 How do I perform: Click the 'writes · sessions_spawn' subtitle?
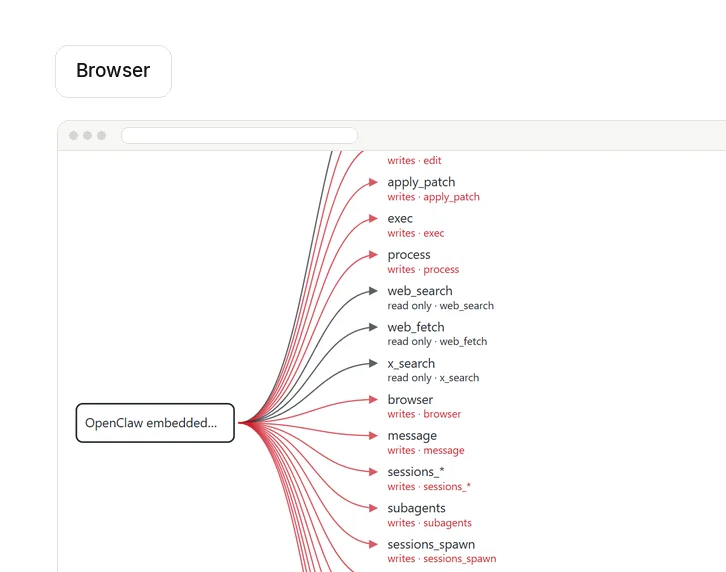coord(442,559)
